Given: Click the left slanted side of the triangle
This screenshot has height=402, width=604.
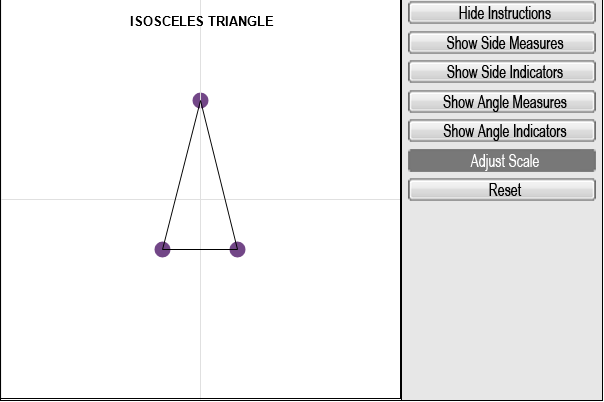Looking at the screenshot, I should [x=181, y=175].
